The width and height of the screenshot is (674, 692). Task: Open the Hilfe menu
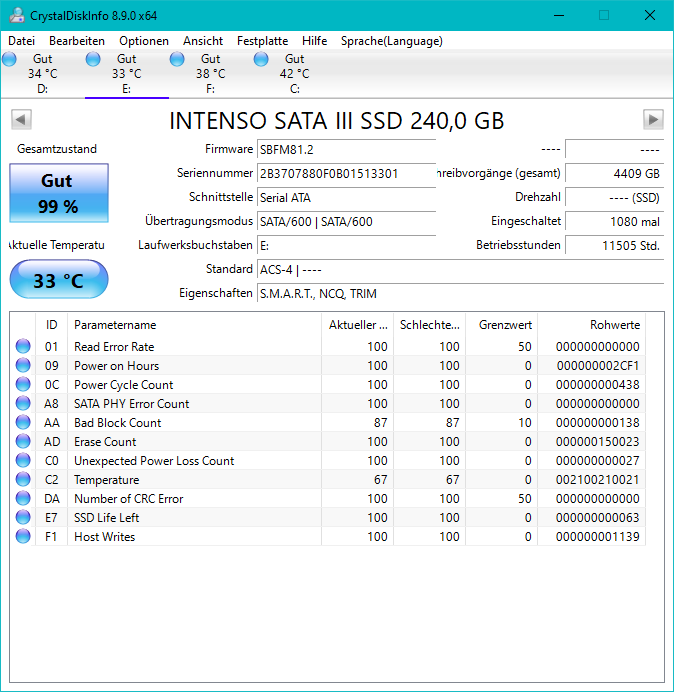coord(314,41)
